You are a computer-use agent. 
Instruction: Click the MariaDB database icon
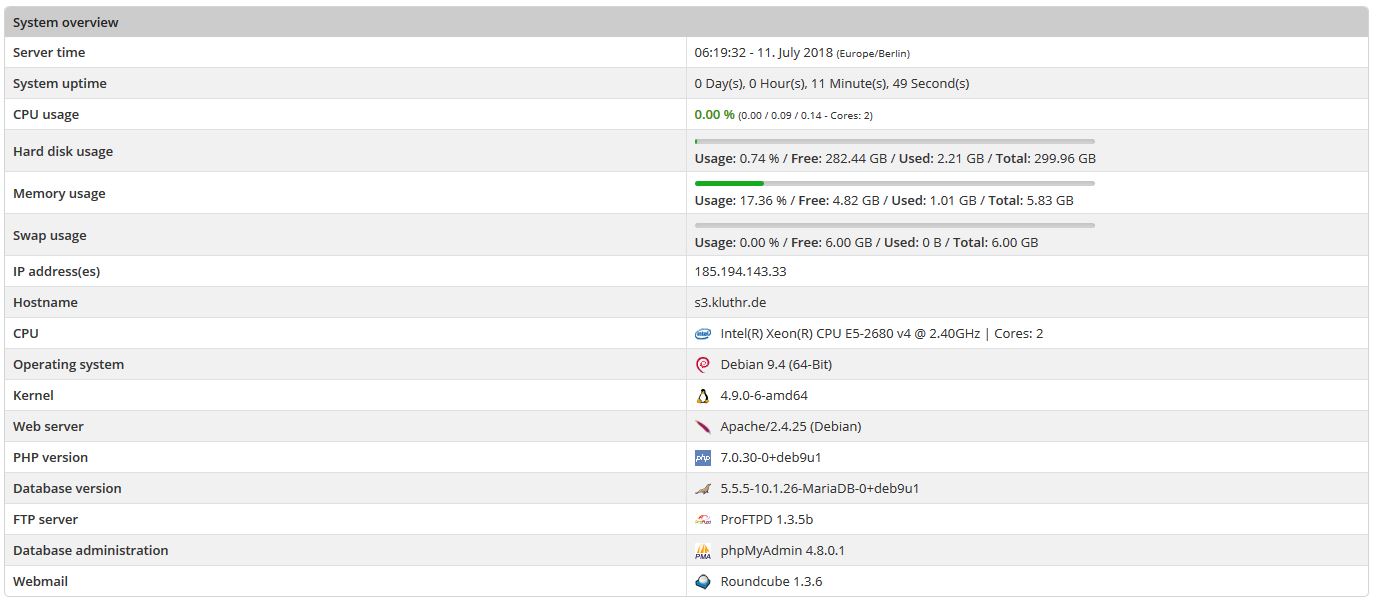[x=702, y=489]
